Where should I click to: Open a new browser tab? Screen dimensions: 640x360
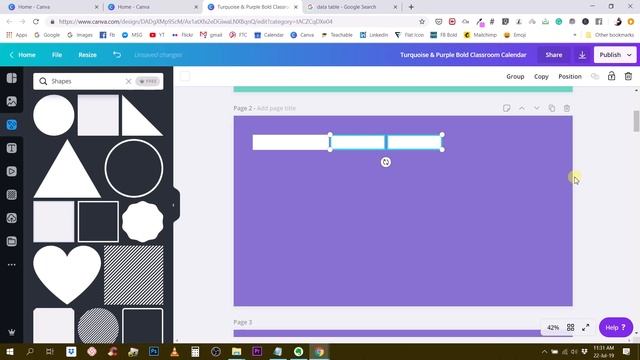pos(411,7)
